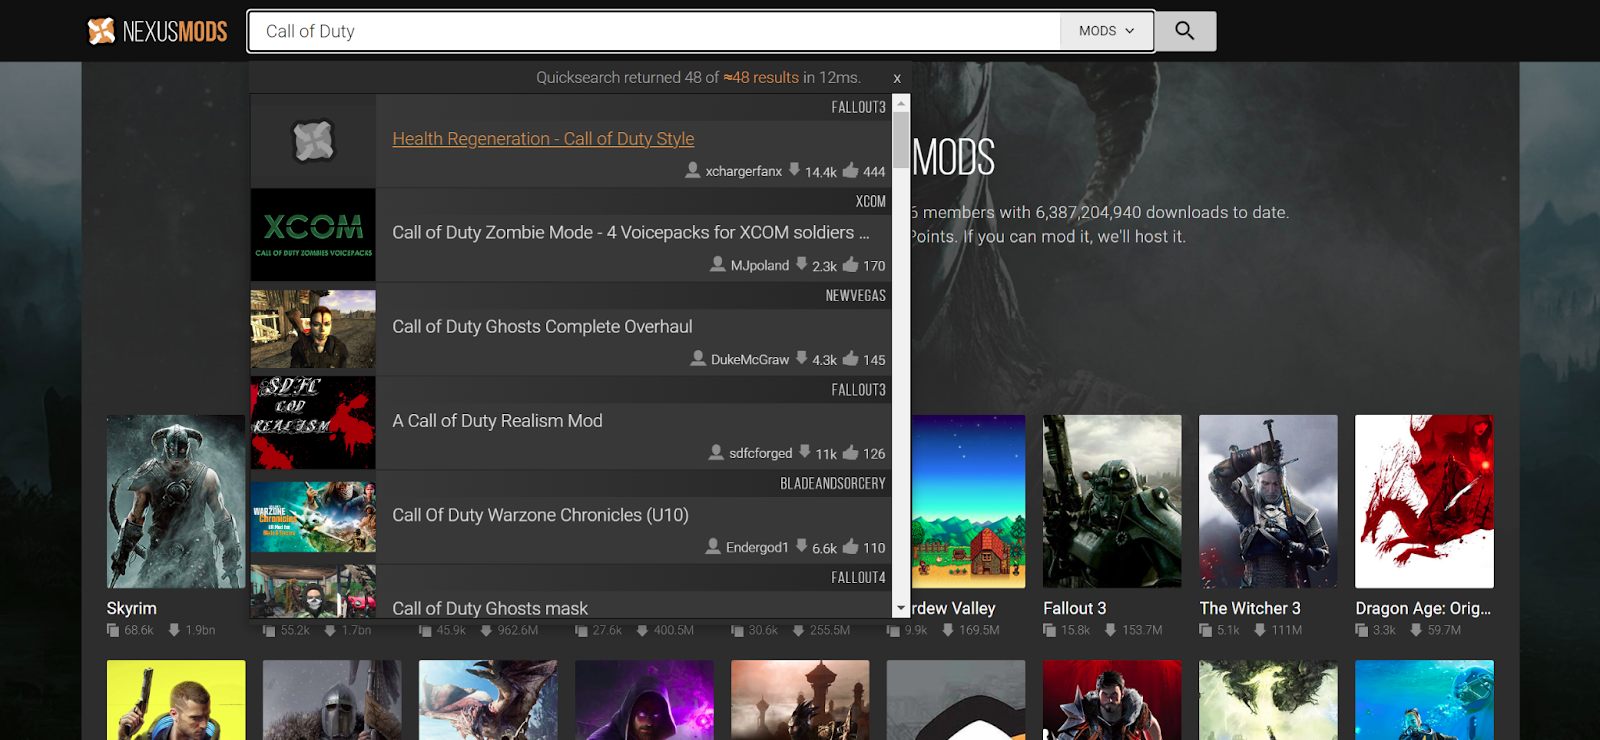Click the BLADEANDSORCERY game label
The width and height of the screenshot is (1600, 740).
pyautogui.click(x=833, y=484)
